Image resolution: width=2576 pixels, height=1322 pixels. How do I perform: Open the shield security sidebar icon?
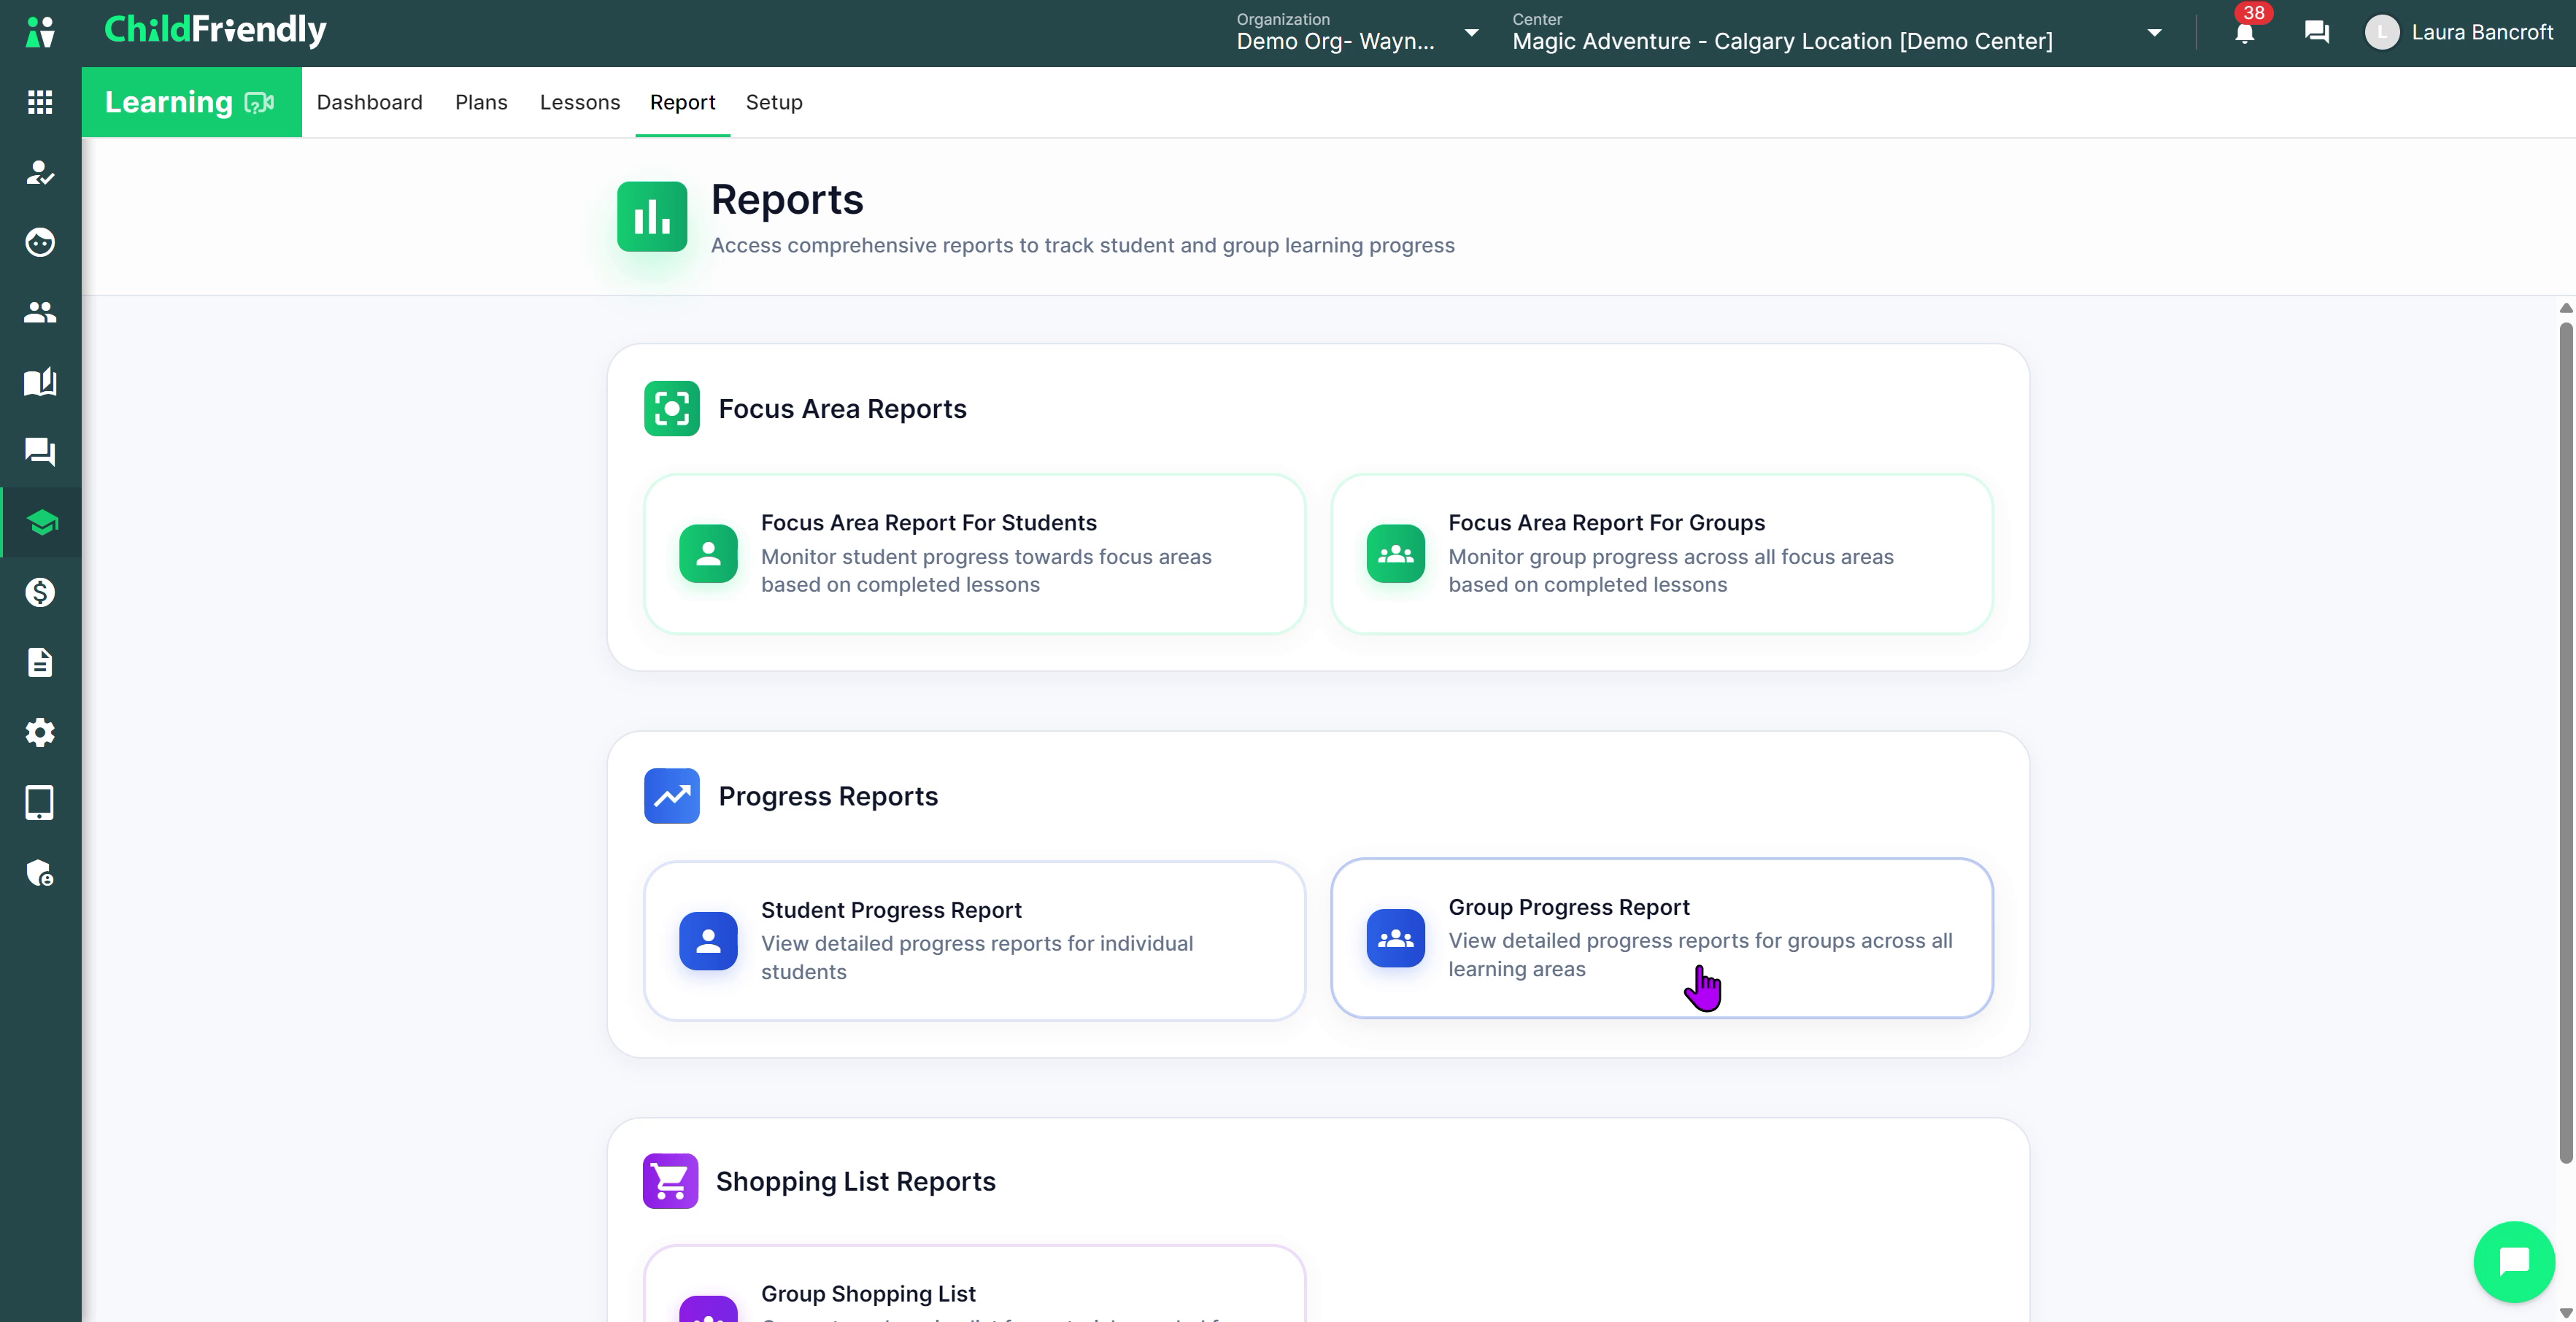pos(40,873)
